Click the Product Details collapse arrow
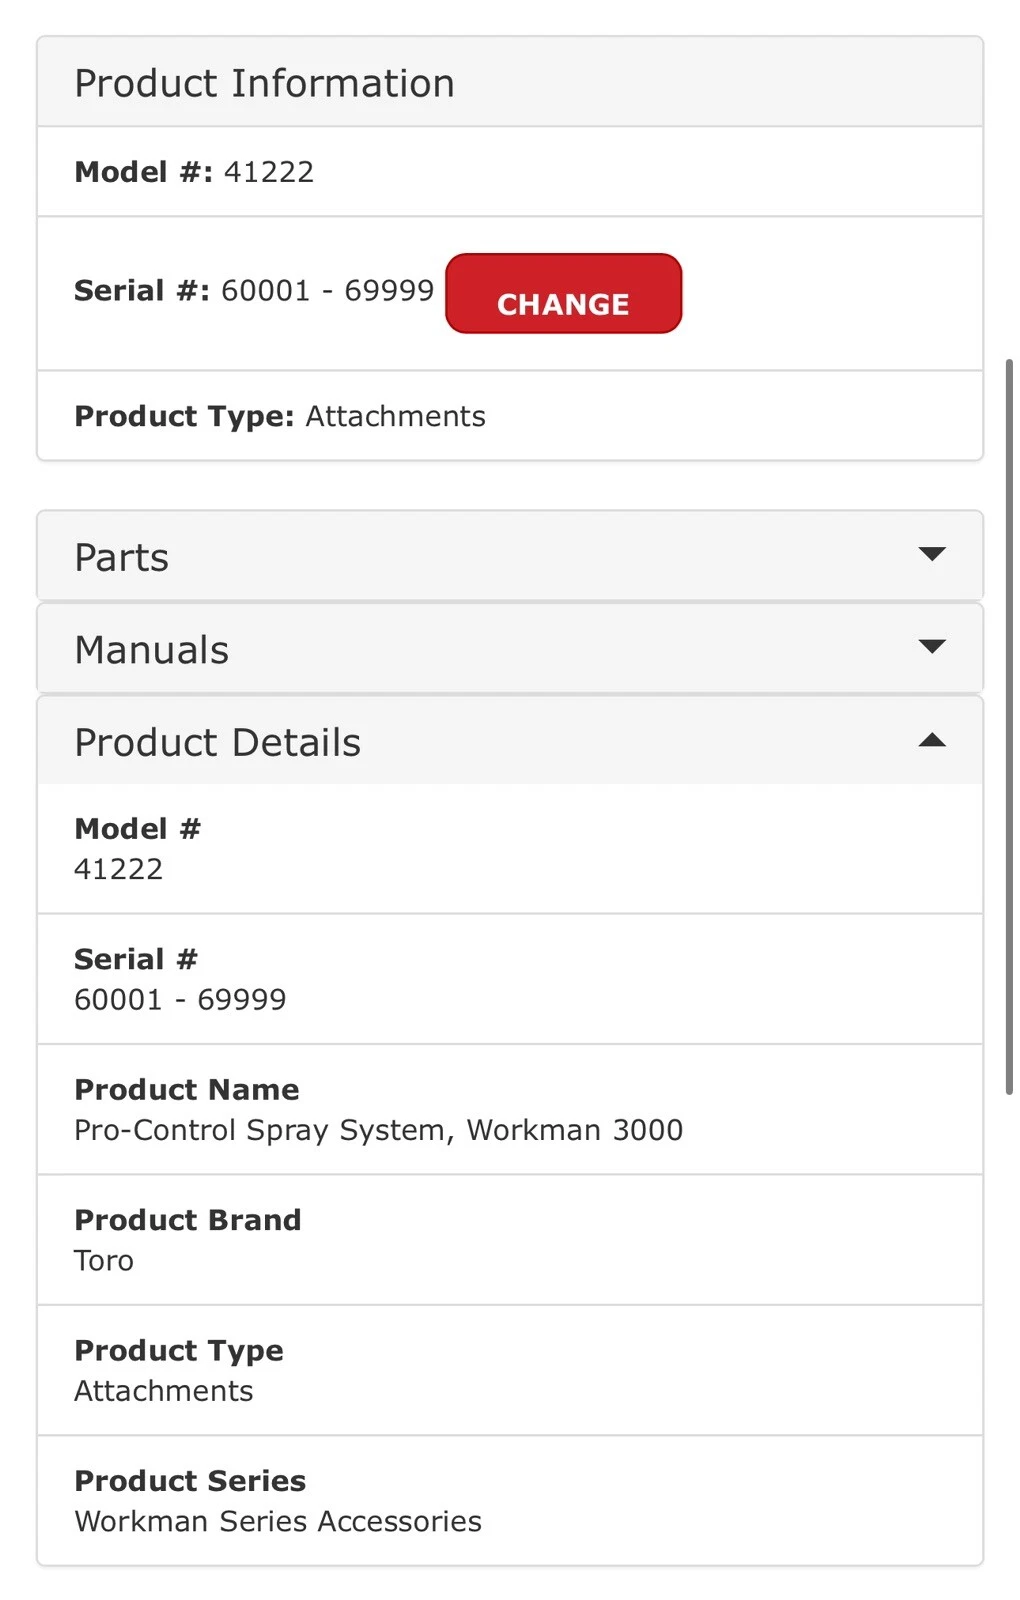Viewport: 1020px width, 1600px height. point(931,741)
